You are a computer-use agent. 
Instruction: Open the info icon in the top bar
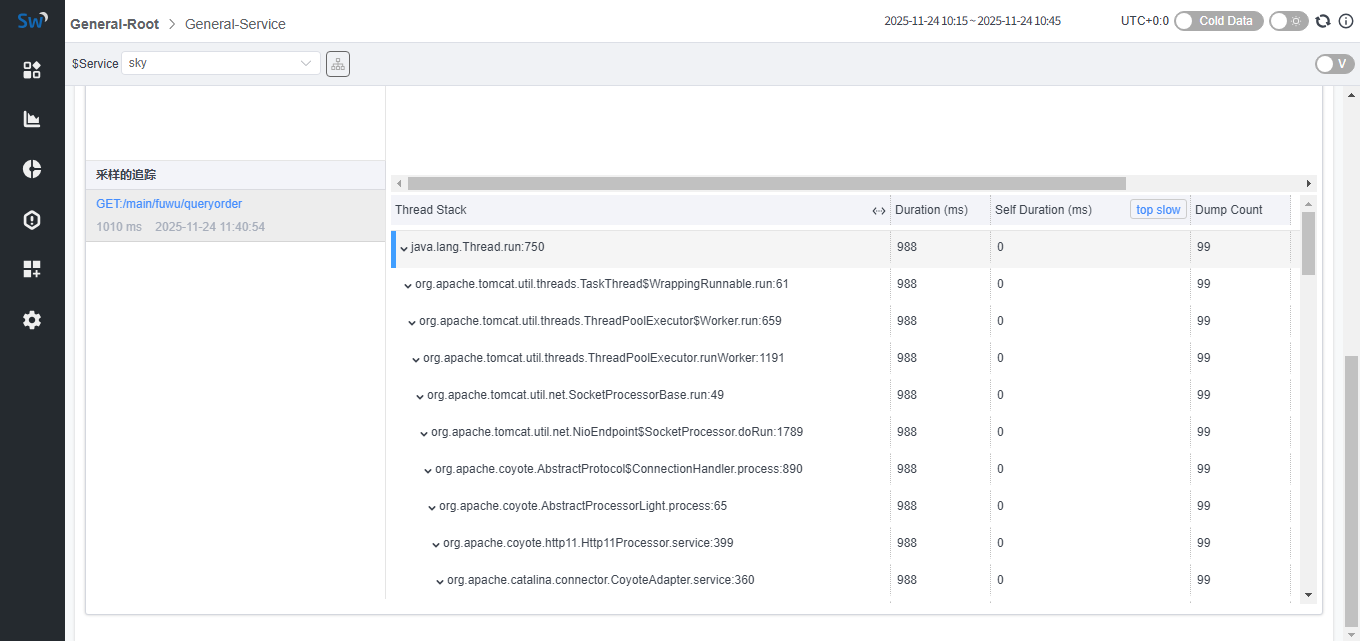pos(1346,21)
